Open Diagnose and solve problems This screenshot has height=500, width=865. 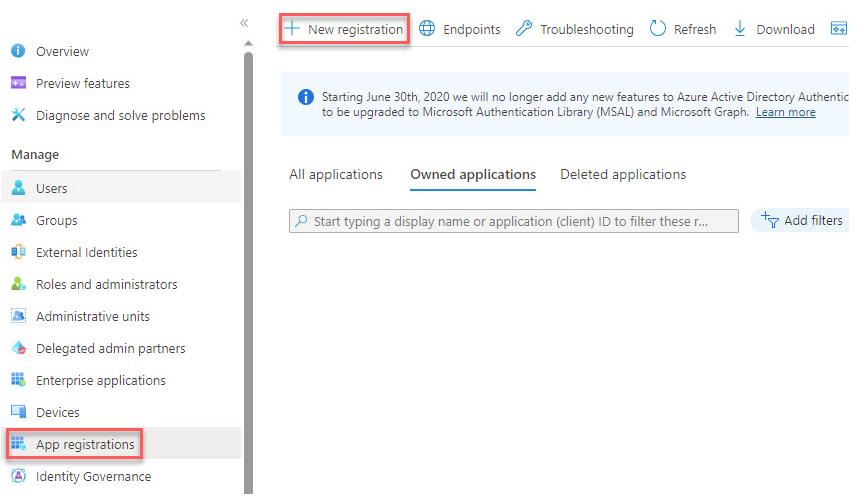pyautogui.click(x=120, y=115)
